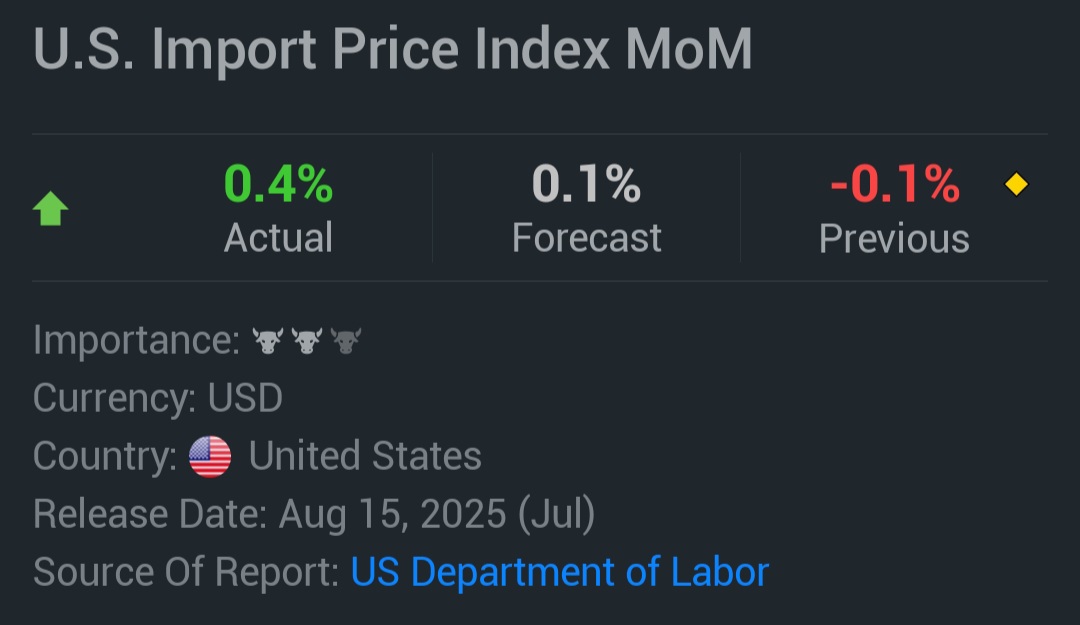Click the Forecast label
Screen dimensions: 1080x625
pyautogui.click(x=586, y=238)
